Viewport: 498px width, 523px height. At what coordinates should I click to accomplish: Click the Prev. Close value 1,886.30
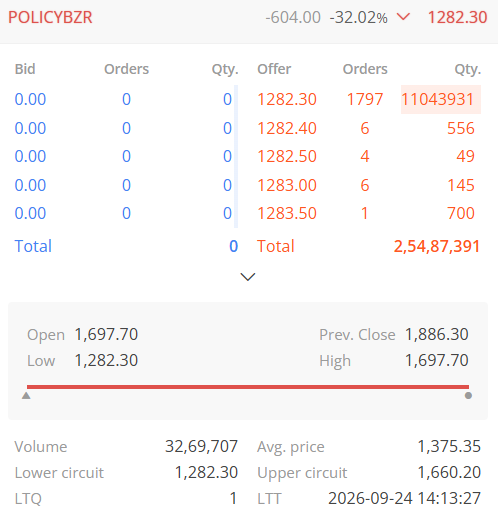[437, 335]
